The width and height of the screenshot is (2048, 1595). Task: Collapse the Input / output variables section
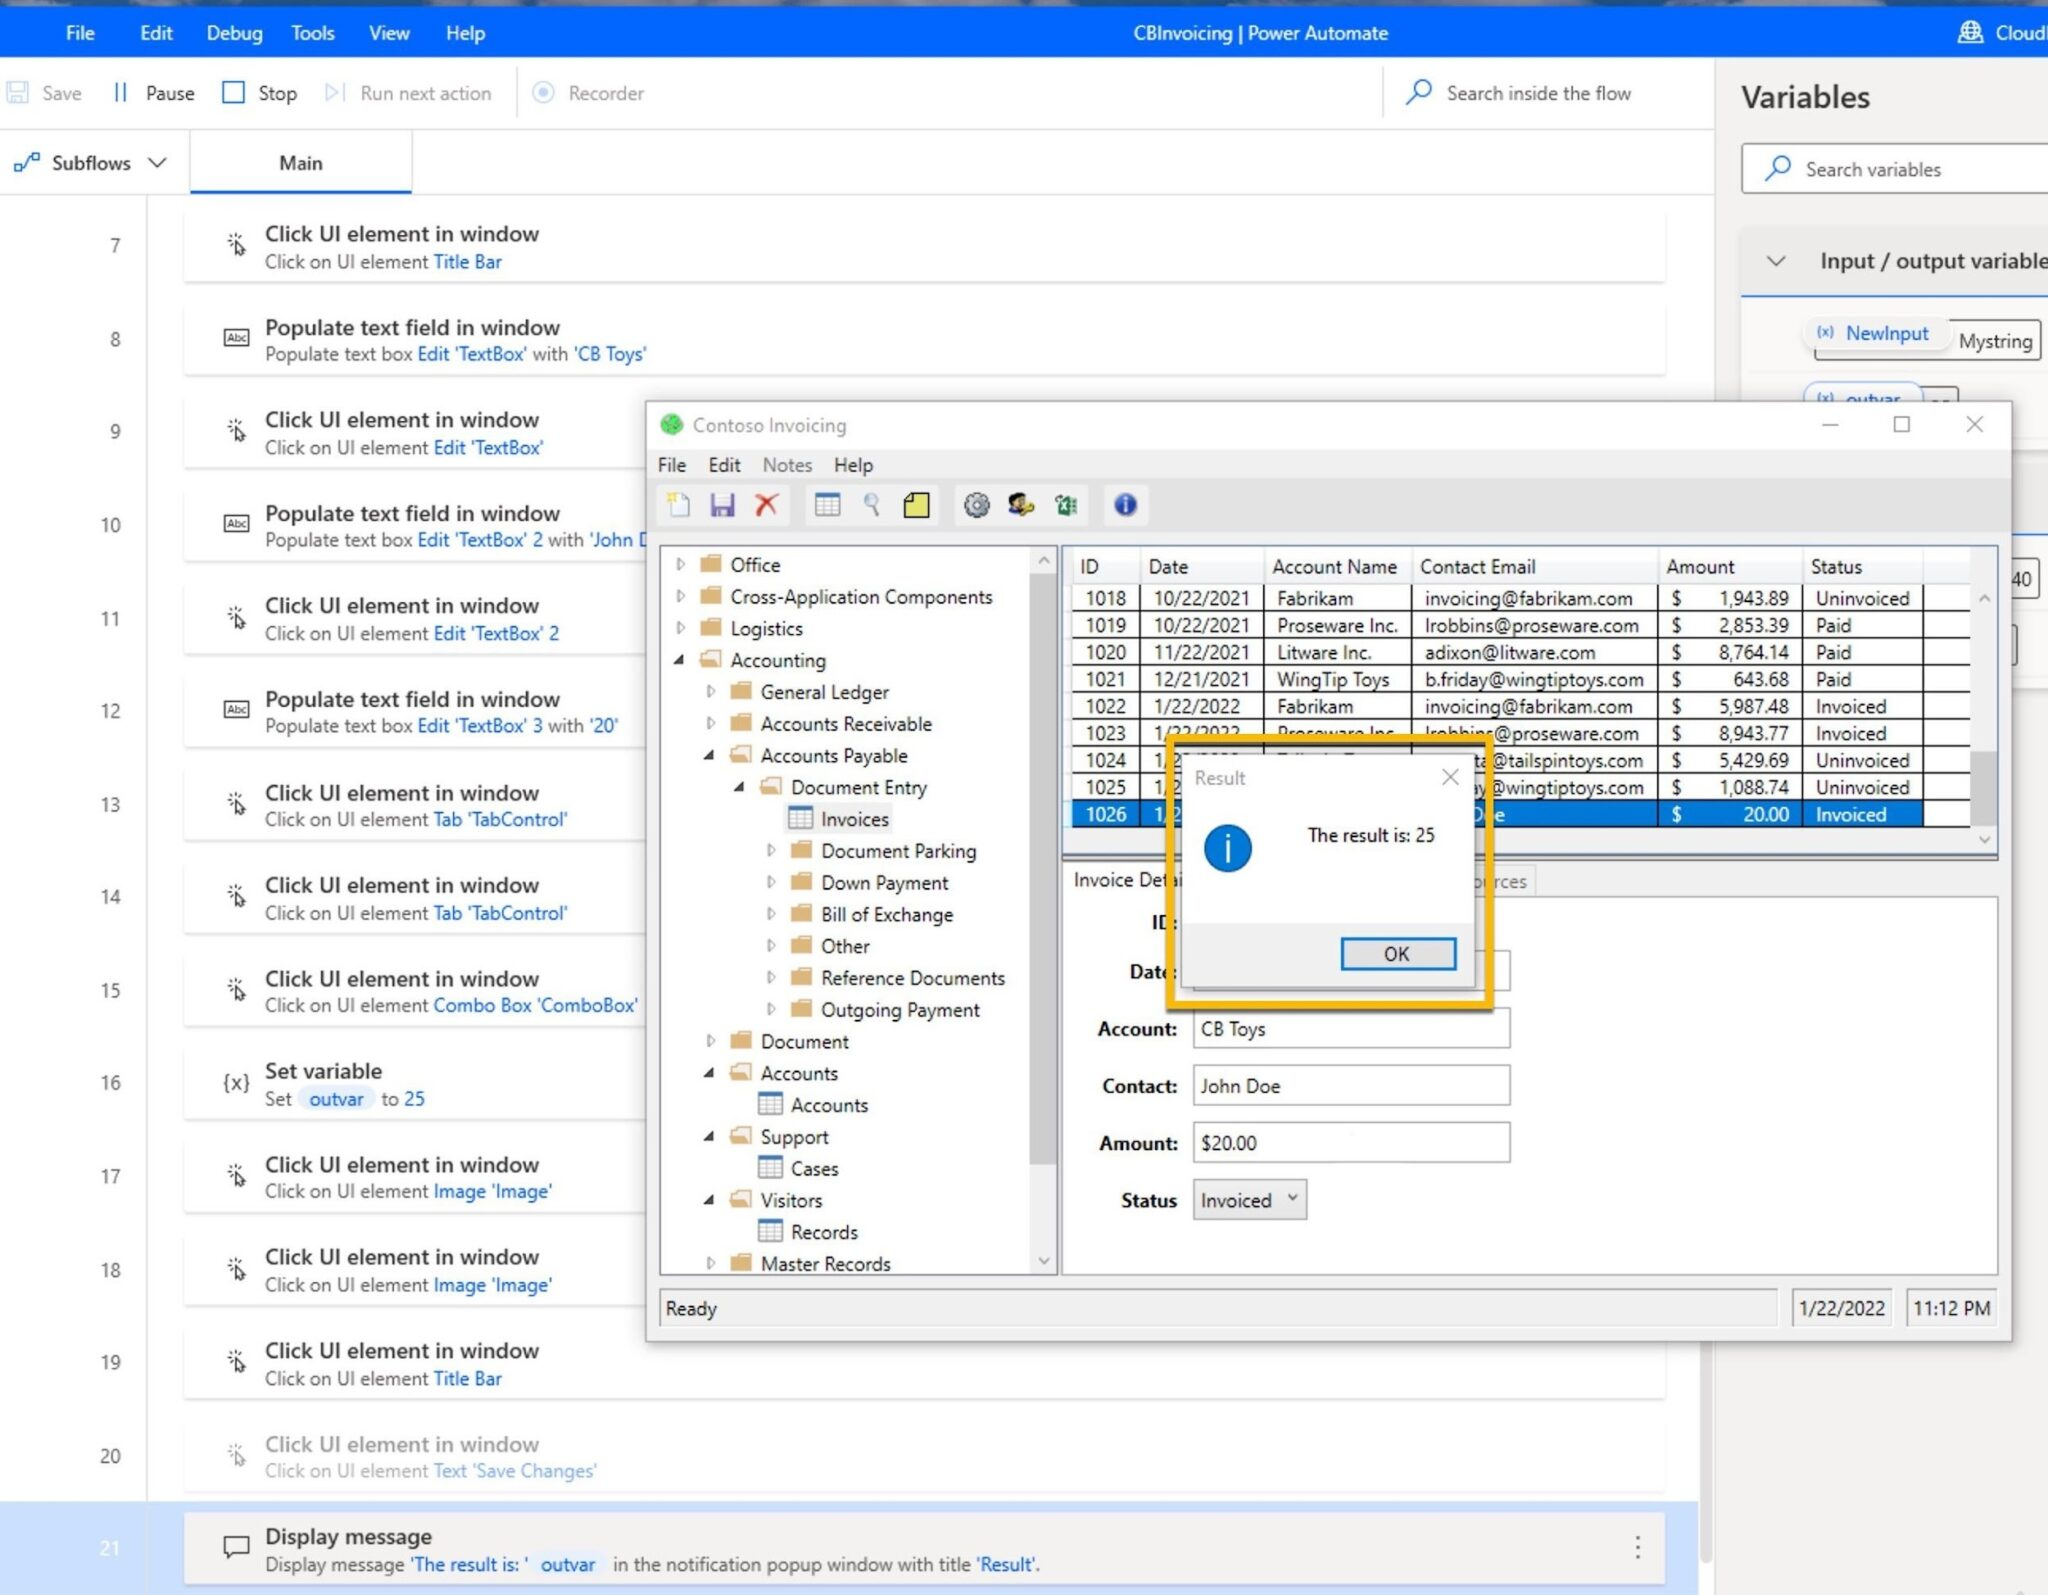click(1776, 261)
